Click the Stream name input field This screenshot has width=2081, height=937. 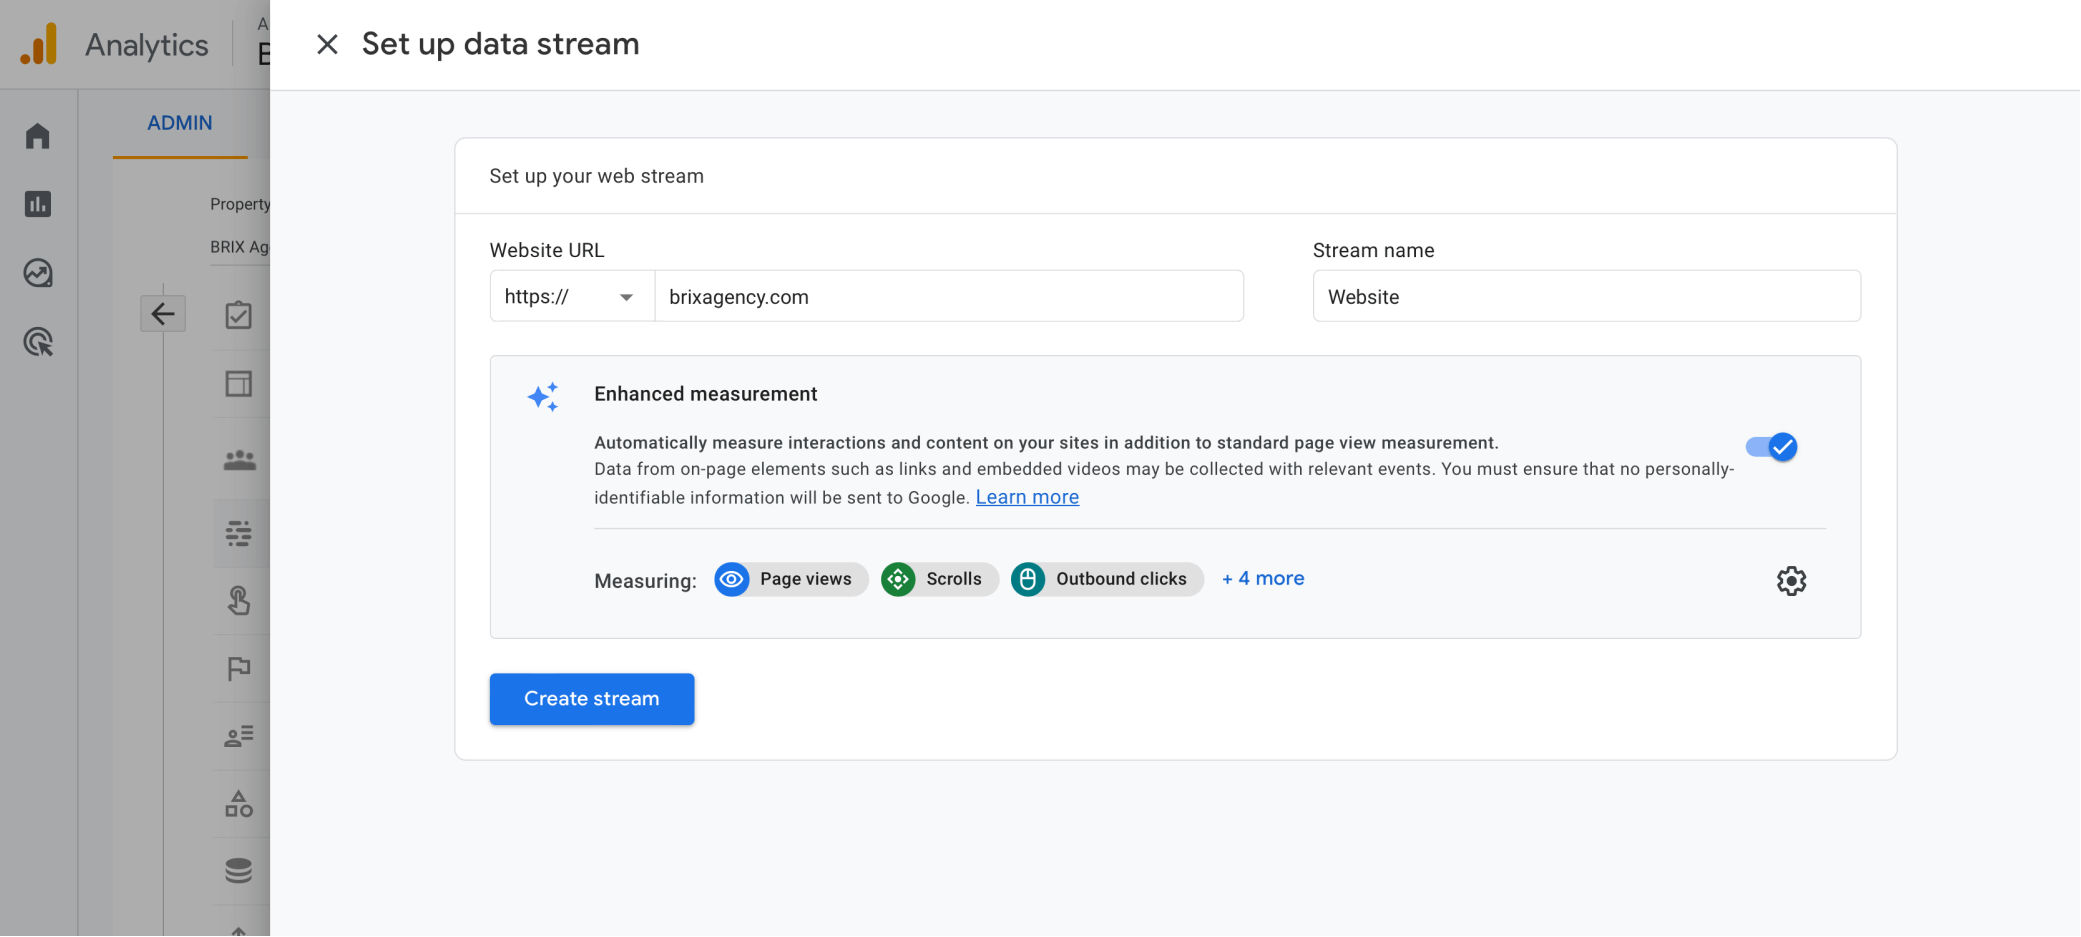point(1586,296)
